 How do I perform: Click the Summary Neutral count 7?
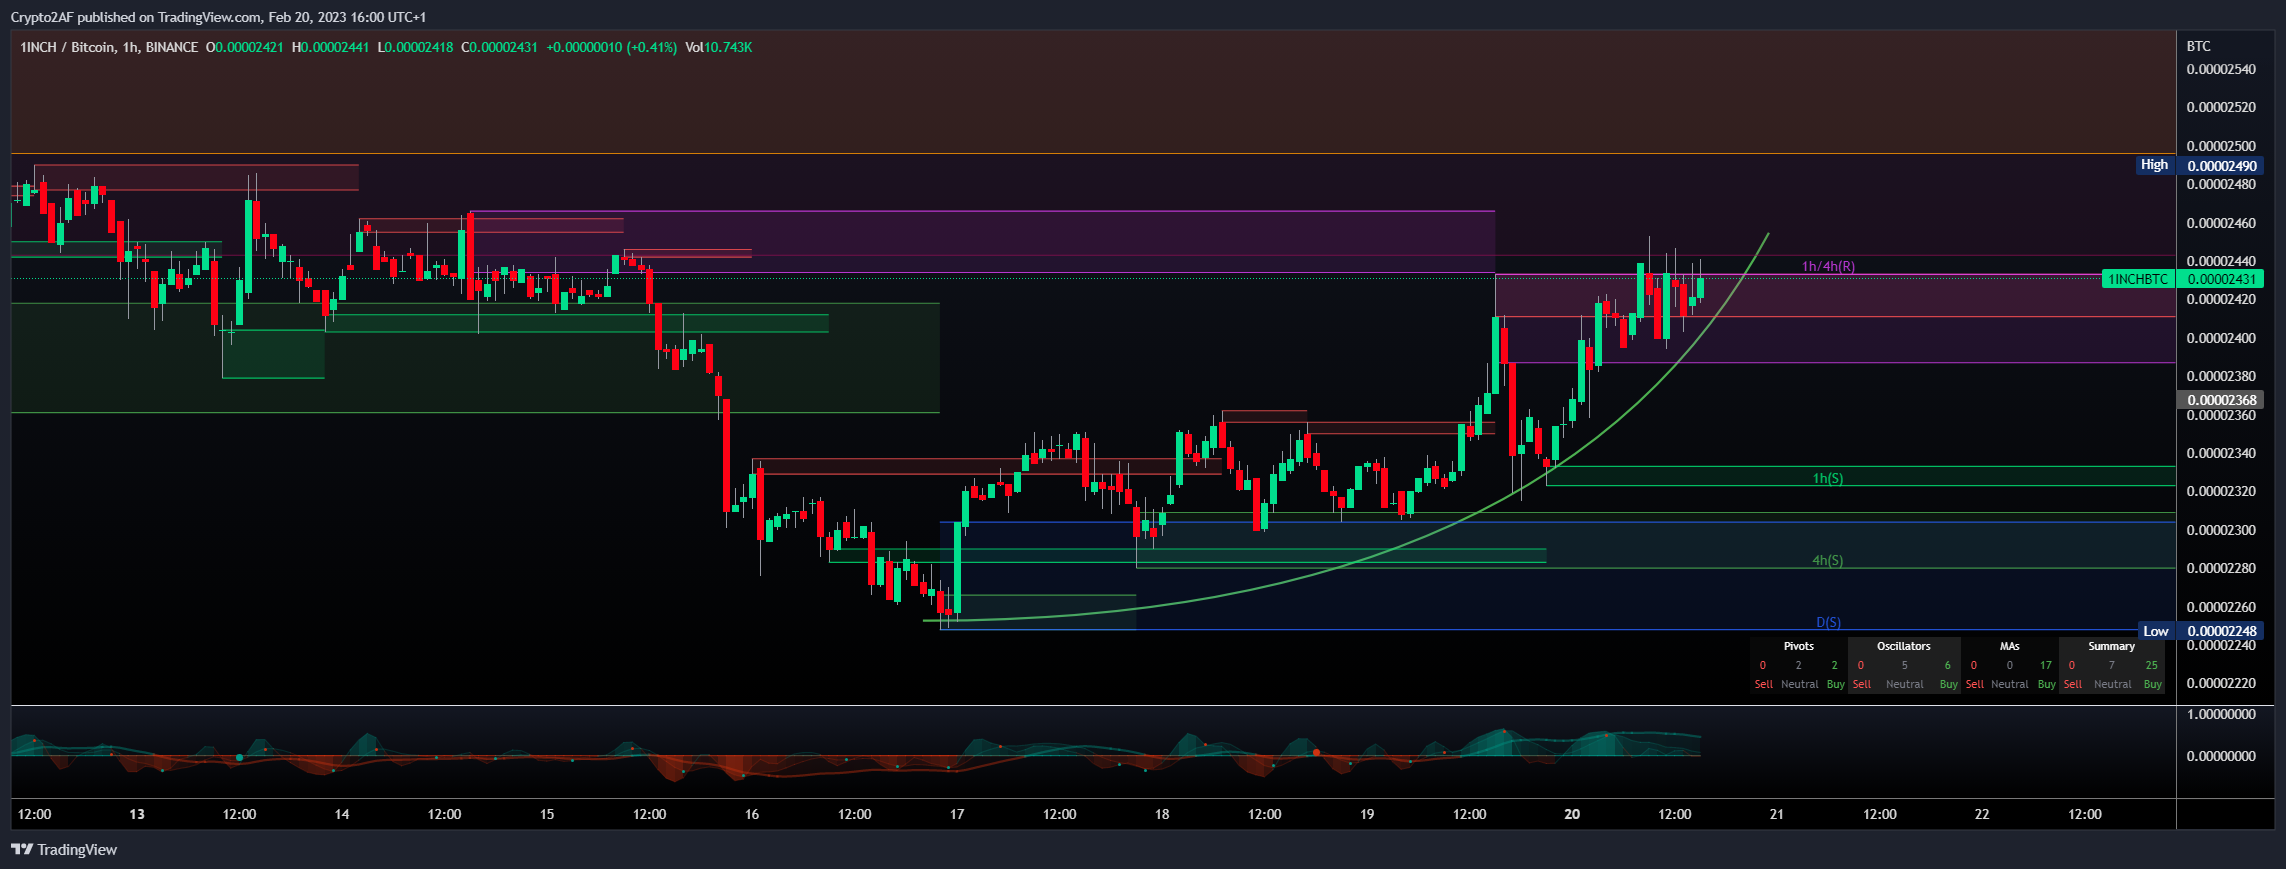pos(2112,665)
